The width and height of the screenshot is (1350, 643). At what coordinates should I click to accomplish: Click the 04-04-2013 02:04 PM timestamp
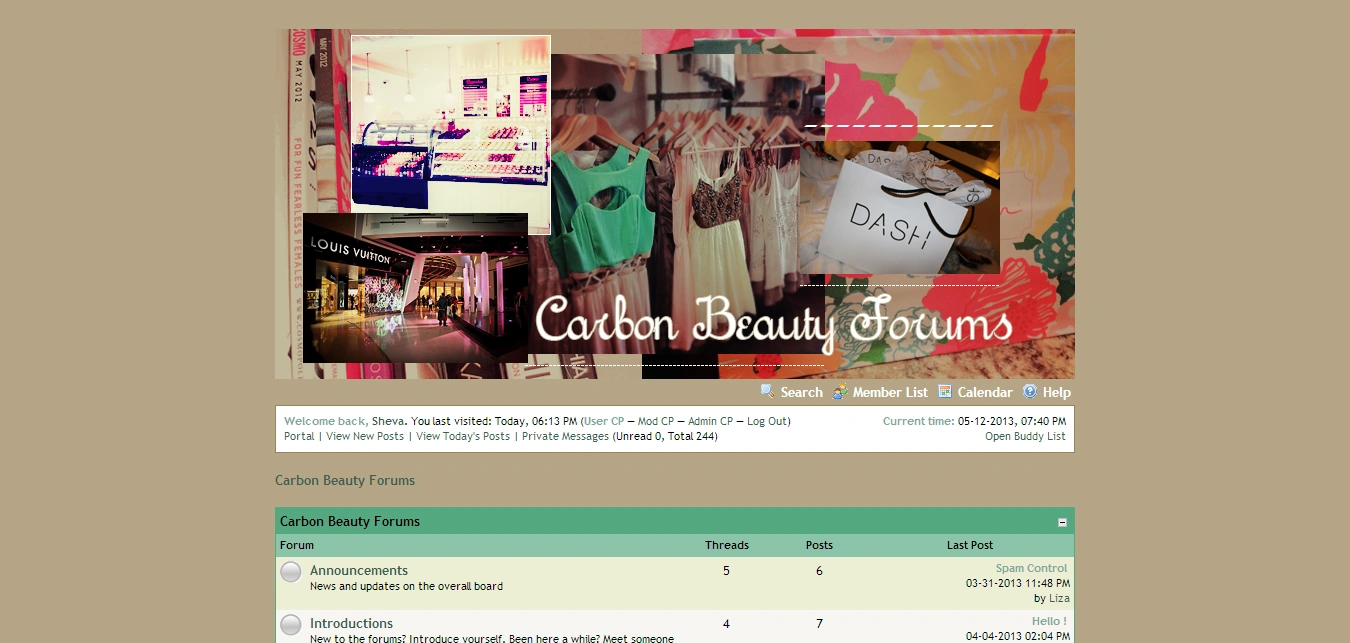pyautogui.click(x=1018, y=636)
